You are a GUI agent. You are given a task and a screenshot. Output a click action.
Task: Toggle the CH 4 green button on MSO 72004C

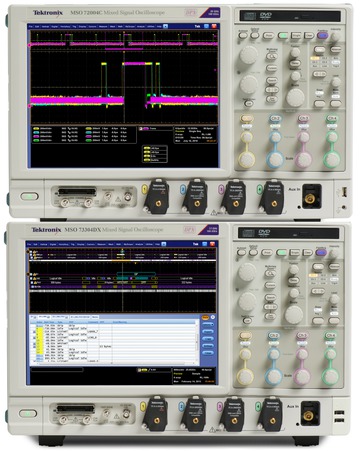point(331,118)
